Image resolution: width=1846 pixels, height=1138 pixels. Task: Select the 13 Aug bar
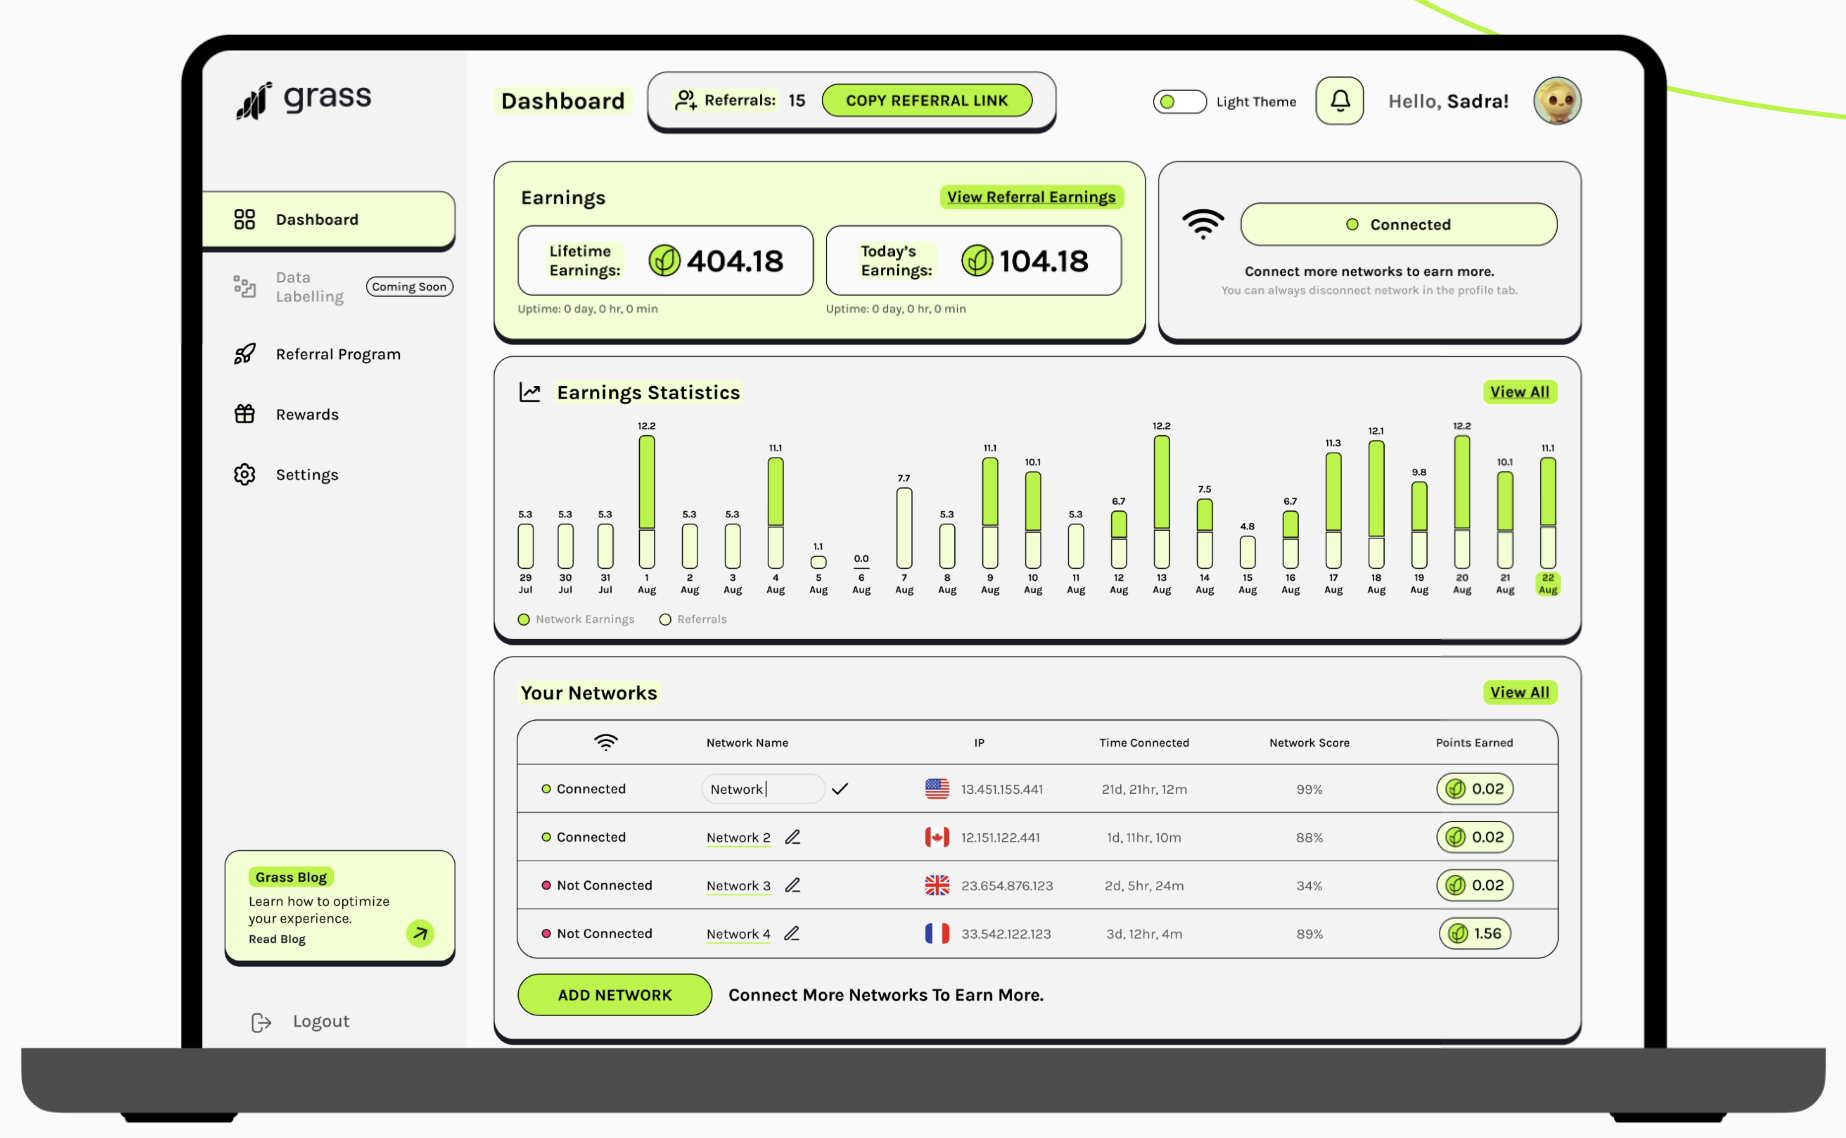(1161, 502)
